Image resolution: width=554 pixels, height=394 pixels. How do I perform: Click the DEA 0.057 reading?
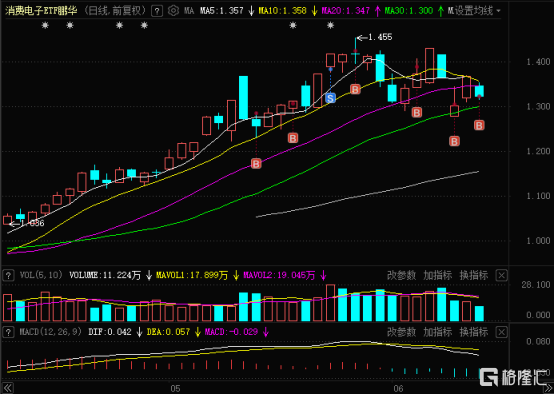coord(168,332)
